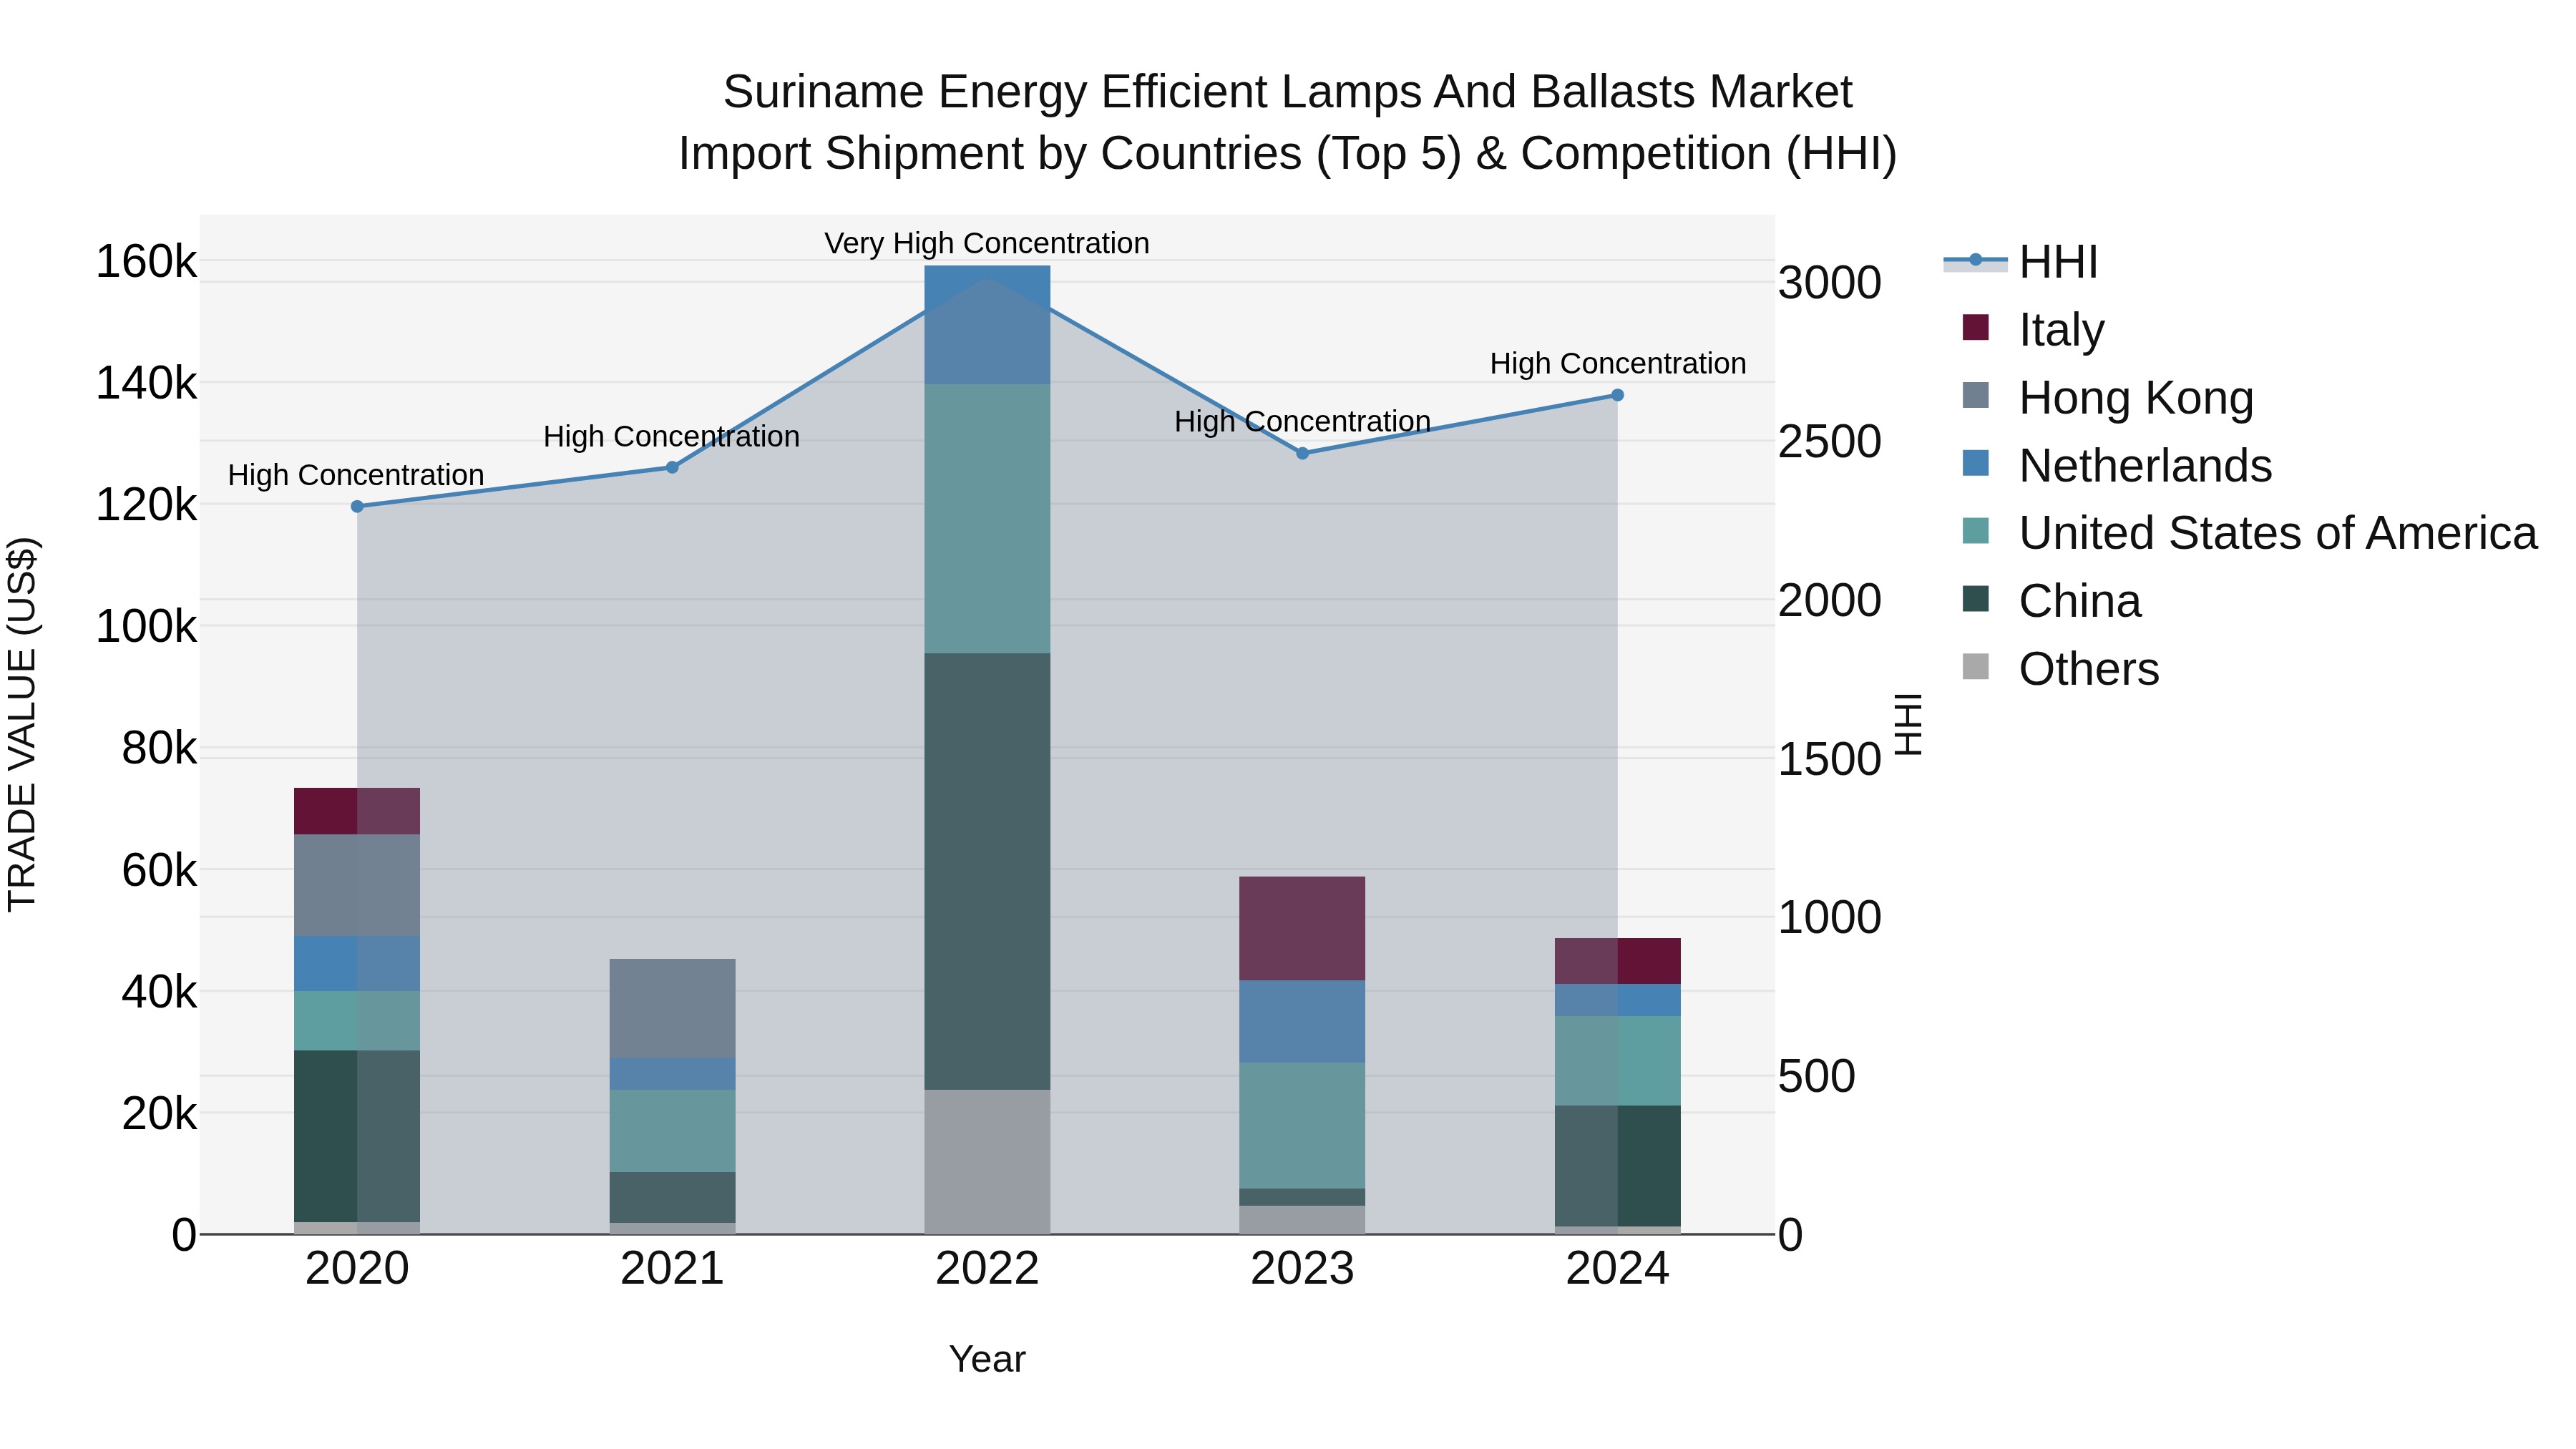Click the 2020 x-axis tick label

point(357,1269)
